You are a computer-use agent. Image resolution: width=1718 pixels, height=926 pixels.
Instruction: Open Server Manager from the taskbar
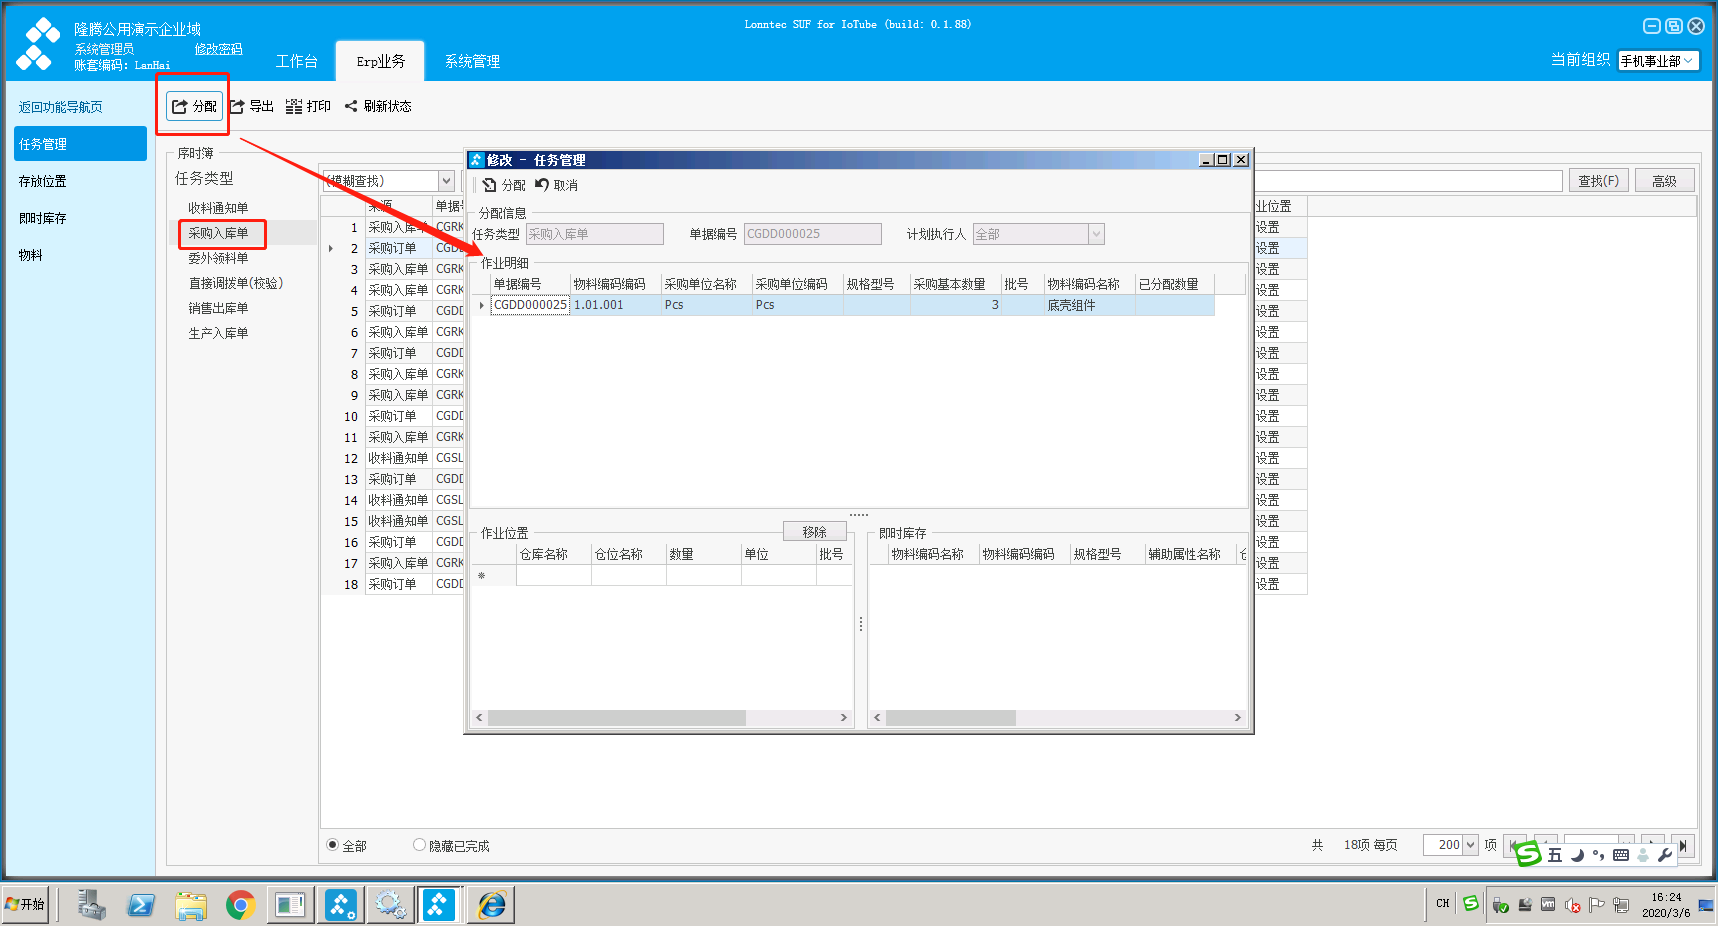(x=91, y=905)
